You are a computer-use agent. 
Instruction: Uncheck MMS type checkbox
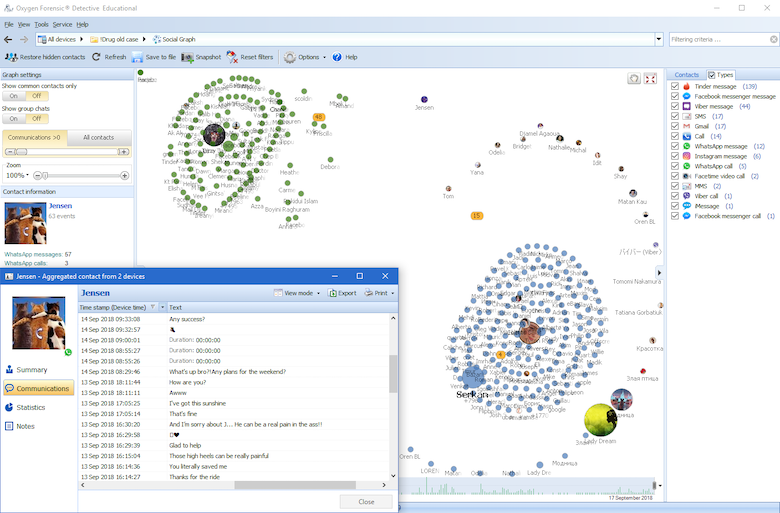point(675,186)
